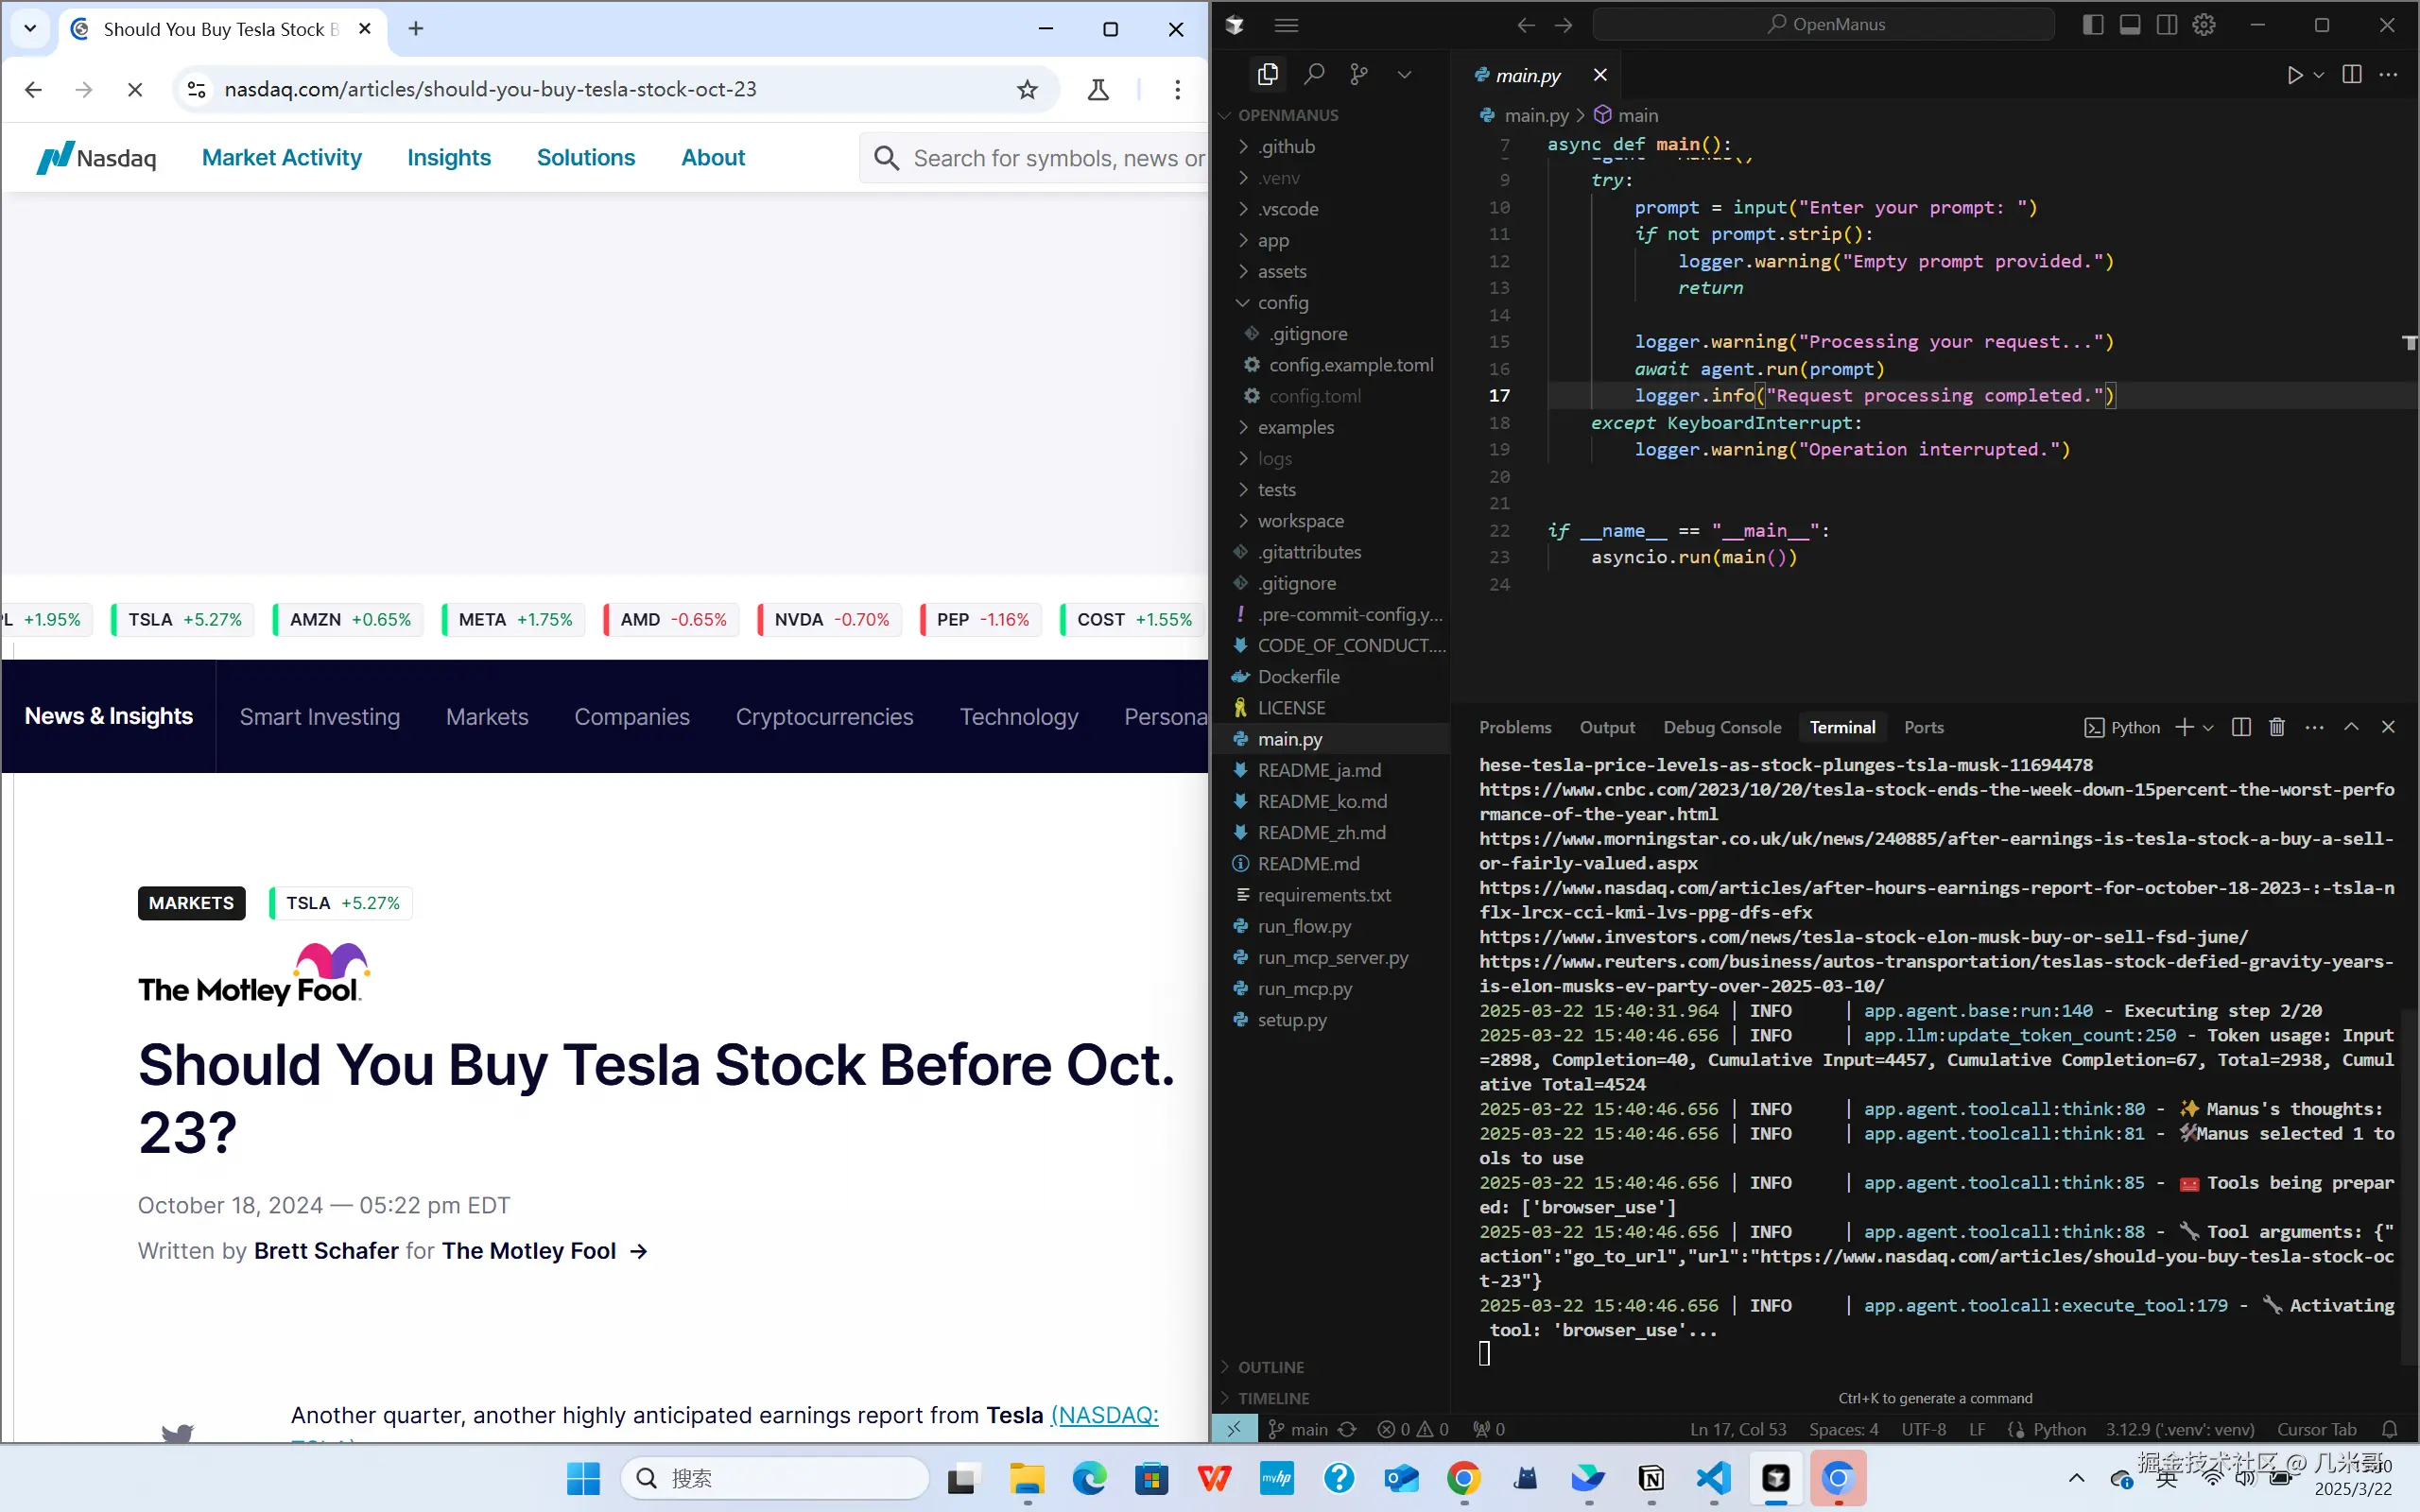Toggle the bottom panel layout button
This screenshot has height=1512, width=2420.
tap(2130, 25)
